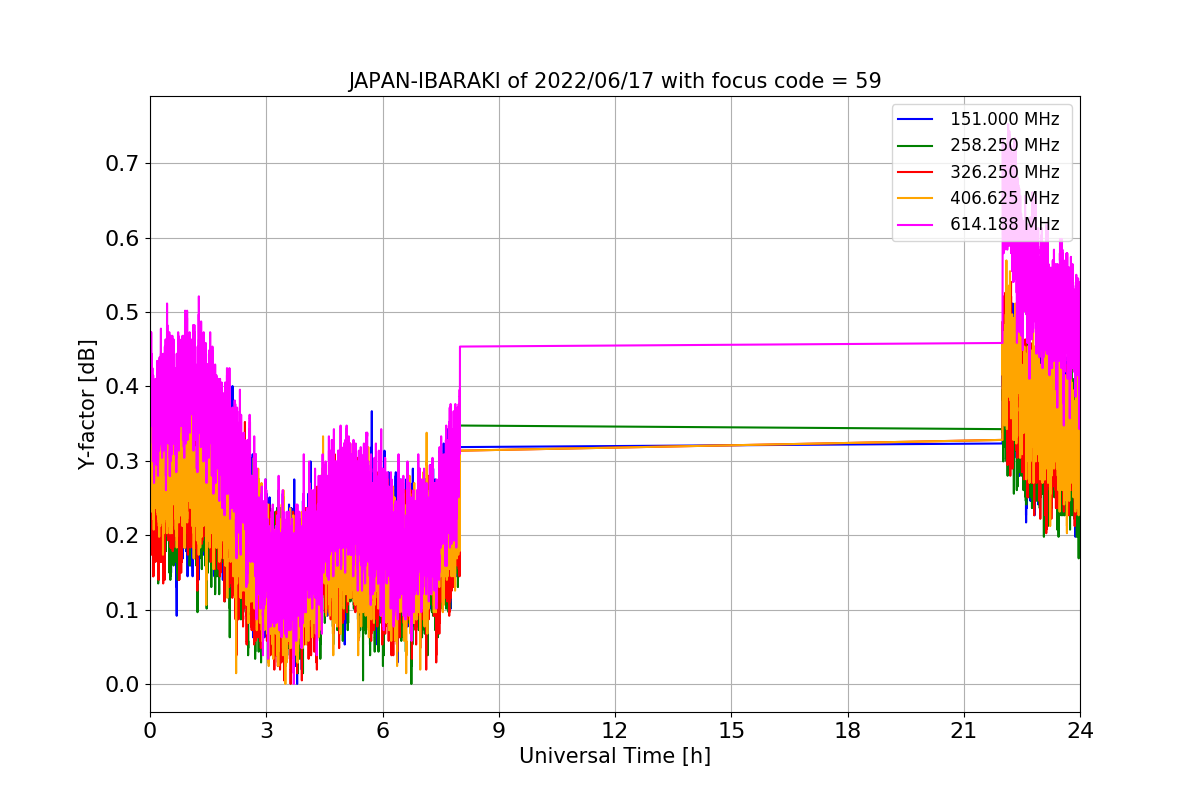
Task: Click the x-axis tick label 6
Action: pos(382,730)
